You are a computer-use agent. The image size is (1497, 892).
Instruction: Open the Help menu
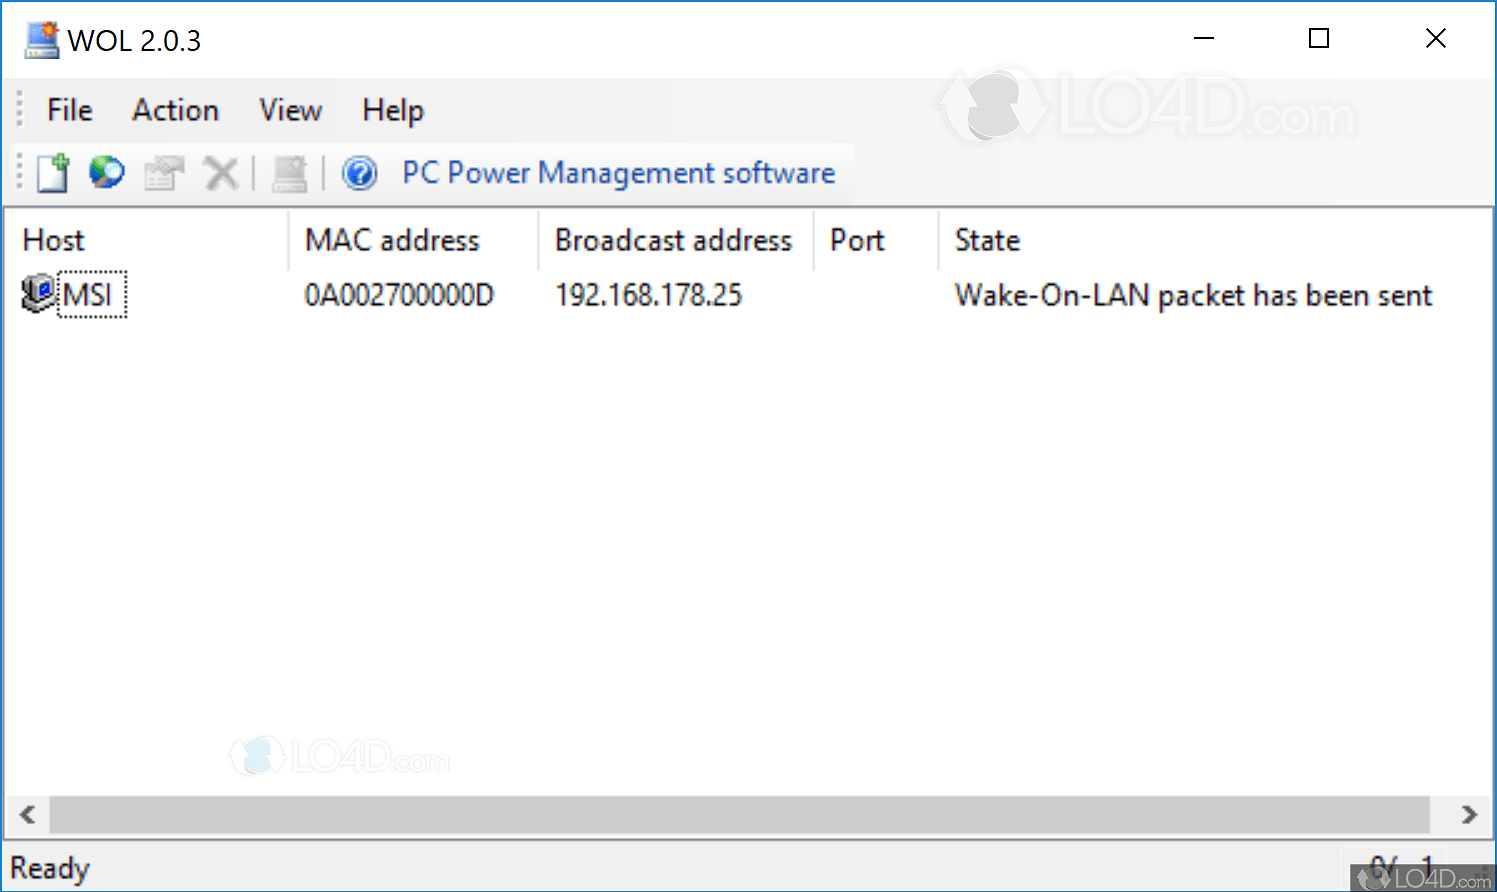coord(393,110)
